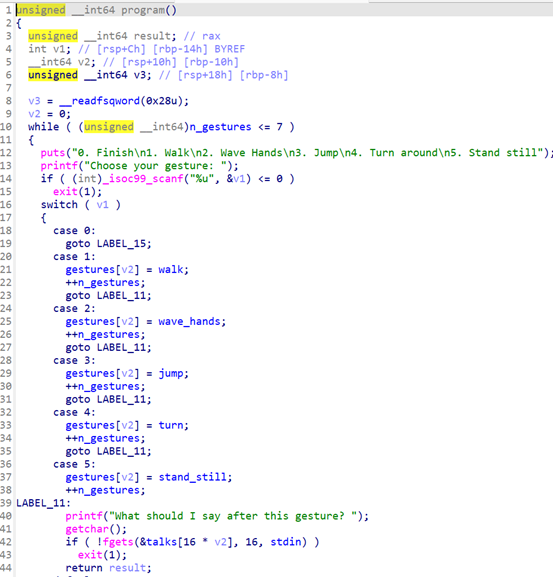The height and width of the screenshot is (577, 553).
Task: Select the result variable declaration
Action: click(x=102, y=36)
